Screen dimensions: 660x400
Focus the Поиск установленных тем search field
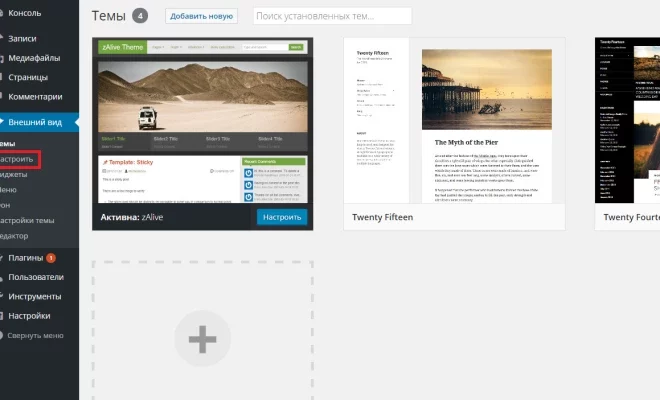[x=333, y=16]
